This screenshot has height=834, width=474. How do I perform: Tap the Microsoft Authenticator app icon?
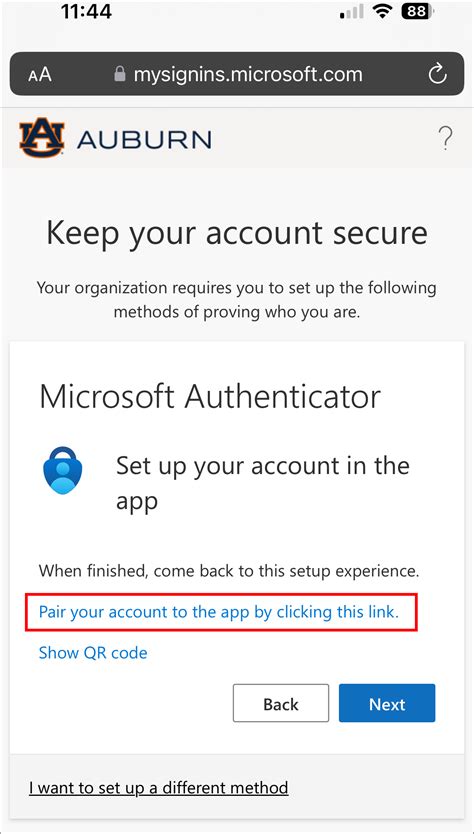pyautogui.click(x=64, y=470)
